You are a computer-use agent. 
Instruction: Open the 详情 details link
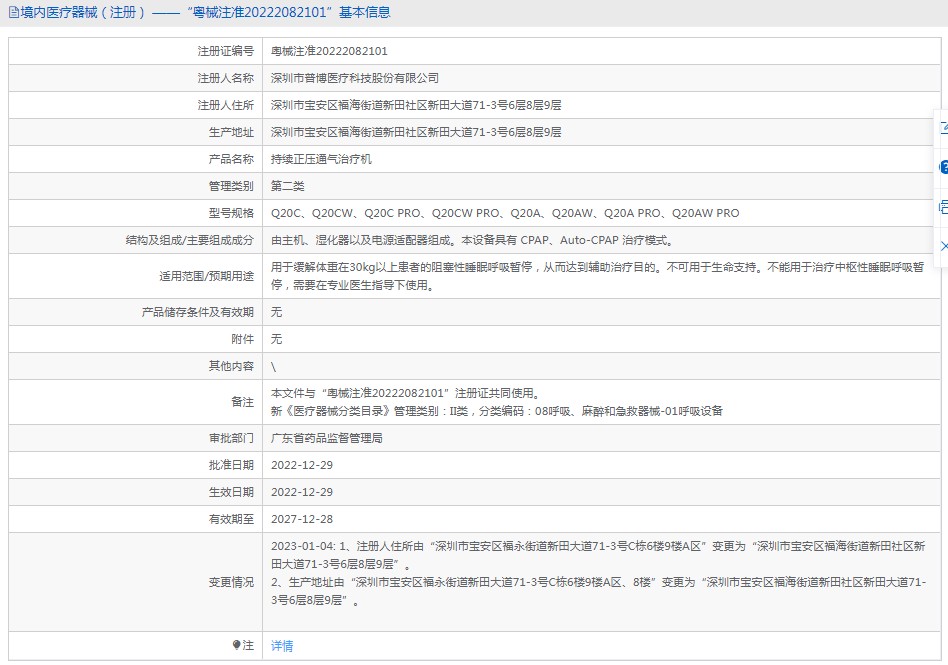tap(282, 646)
